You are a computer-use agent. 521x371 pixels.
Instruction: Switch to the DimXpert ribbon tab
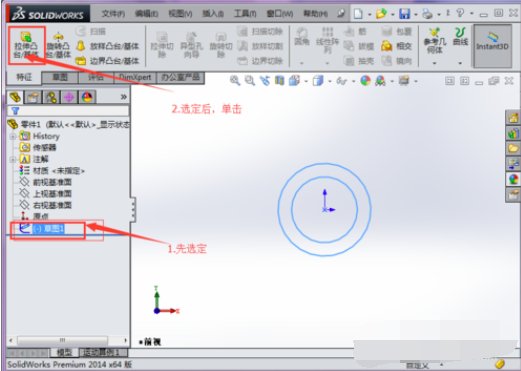click(x=135, y=77)
